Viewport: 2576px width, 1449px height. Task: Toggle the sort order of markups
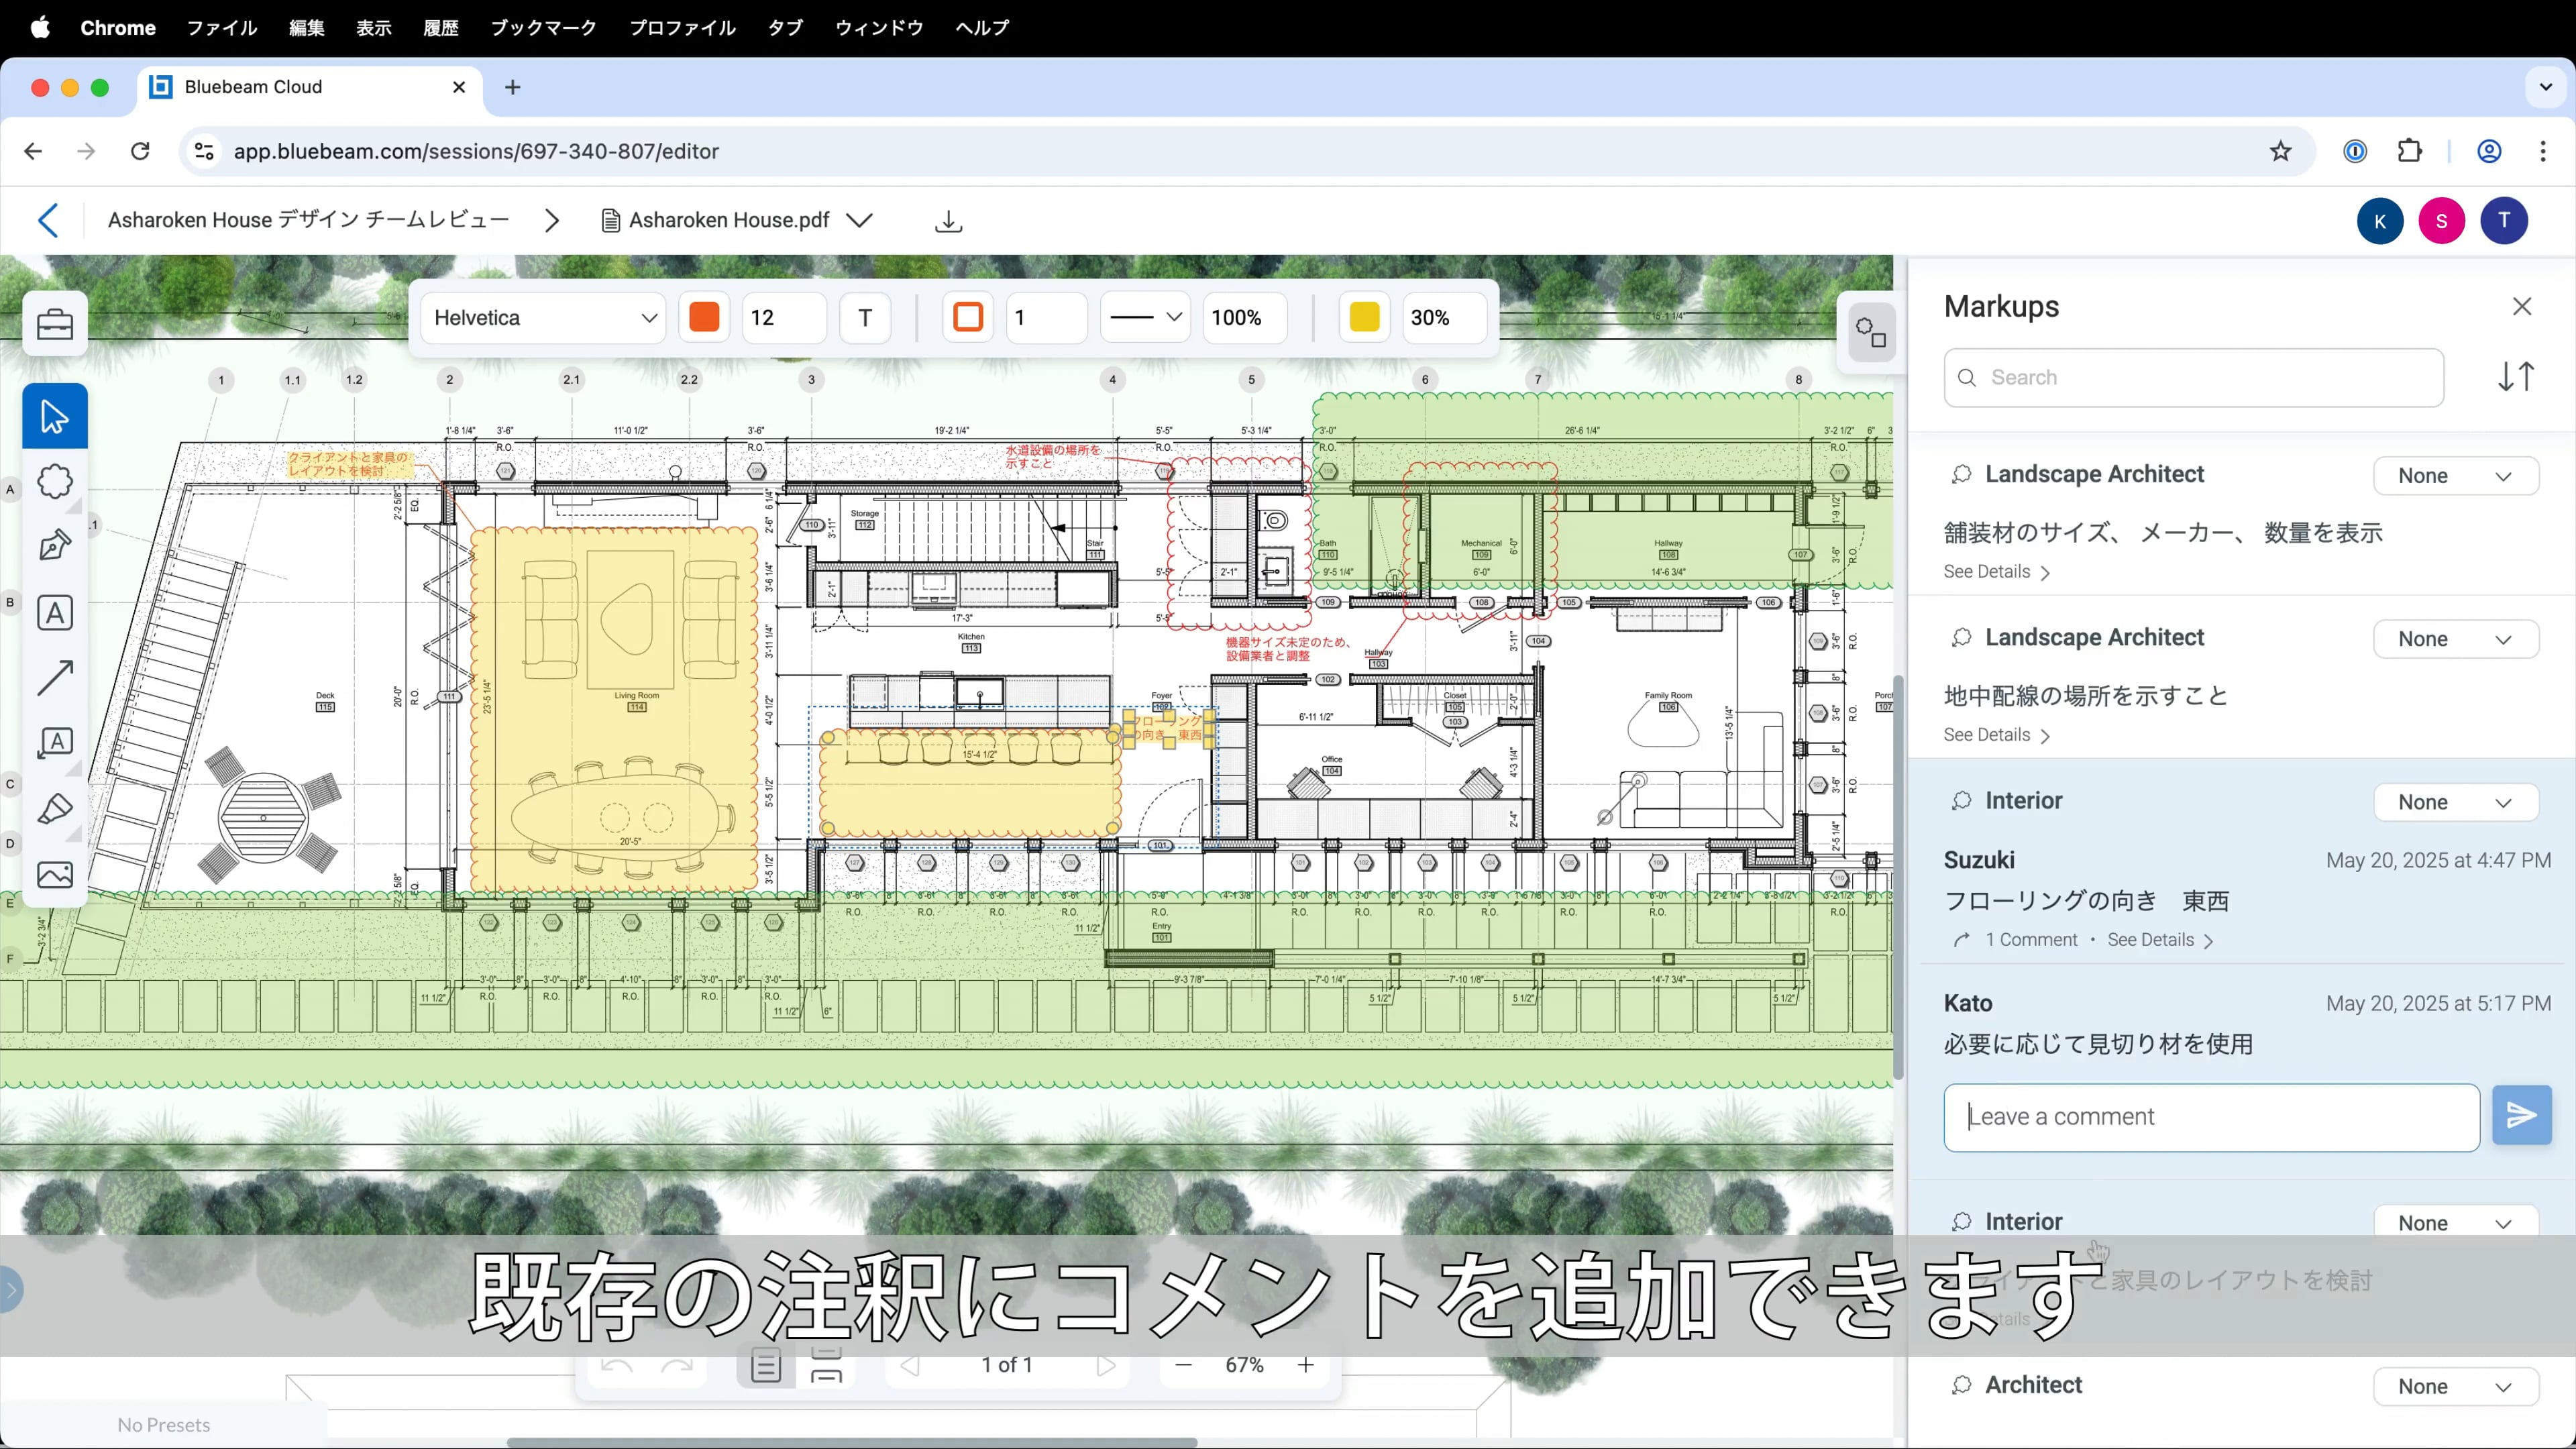tap(2515, 377)
